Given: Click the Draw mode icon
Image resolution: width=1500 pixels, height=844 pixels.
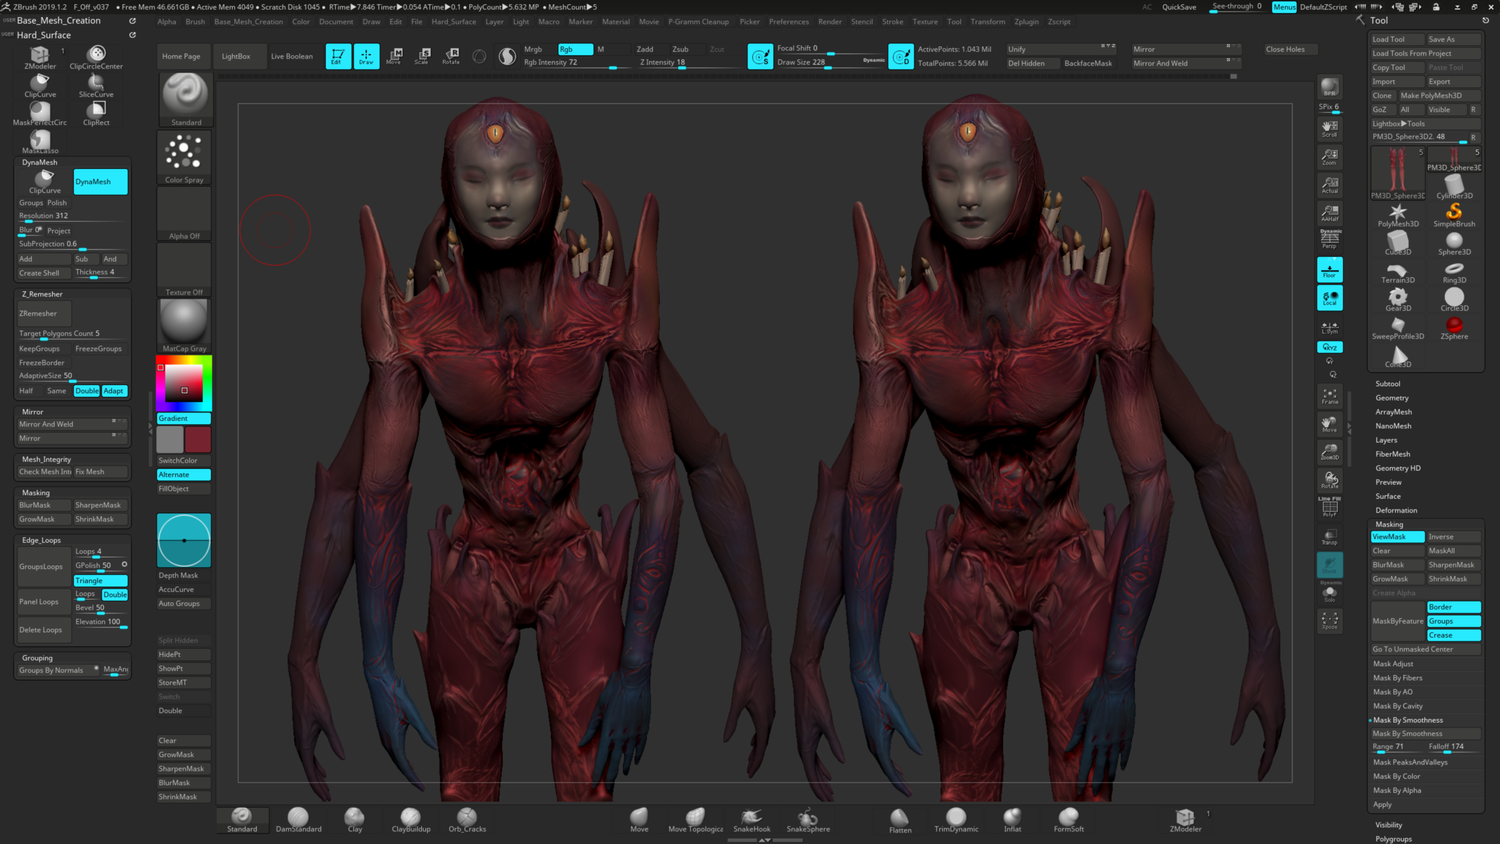Looking at the screenshot, I should 366,56.
